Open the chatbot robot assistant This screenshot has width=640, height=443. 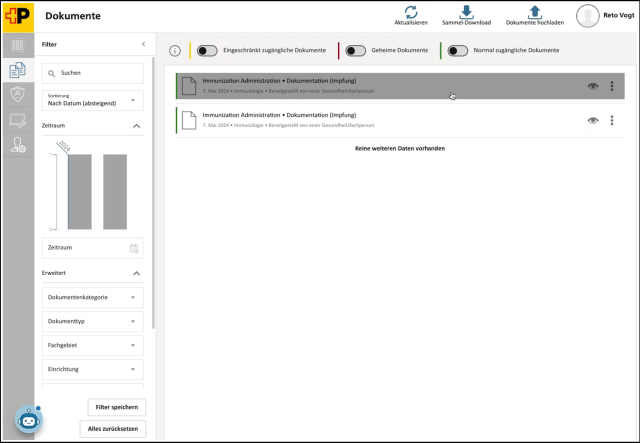pyautogui.click(x=29, y=419)
